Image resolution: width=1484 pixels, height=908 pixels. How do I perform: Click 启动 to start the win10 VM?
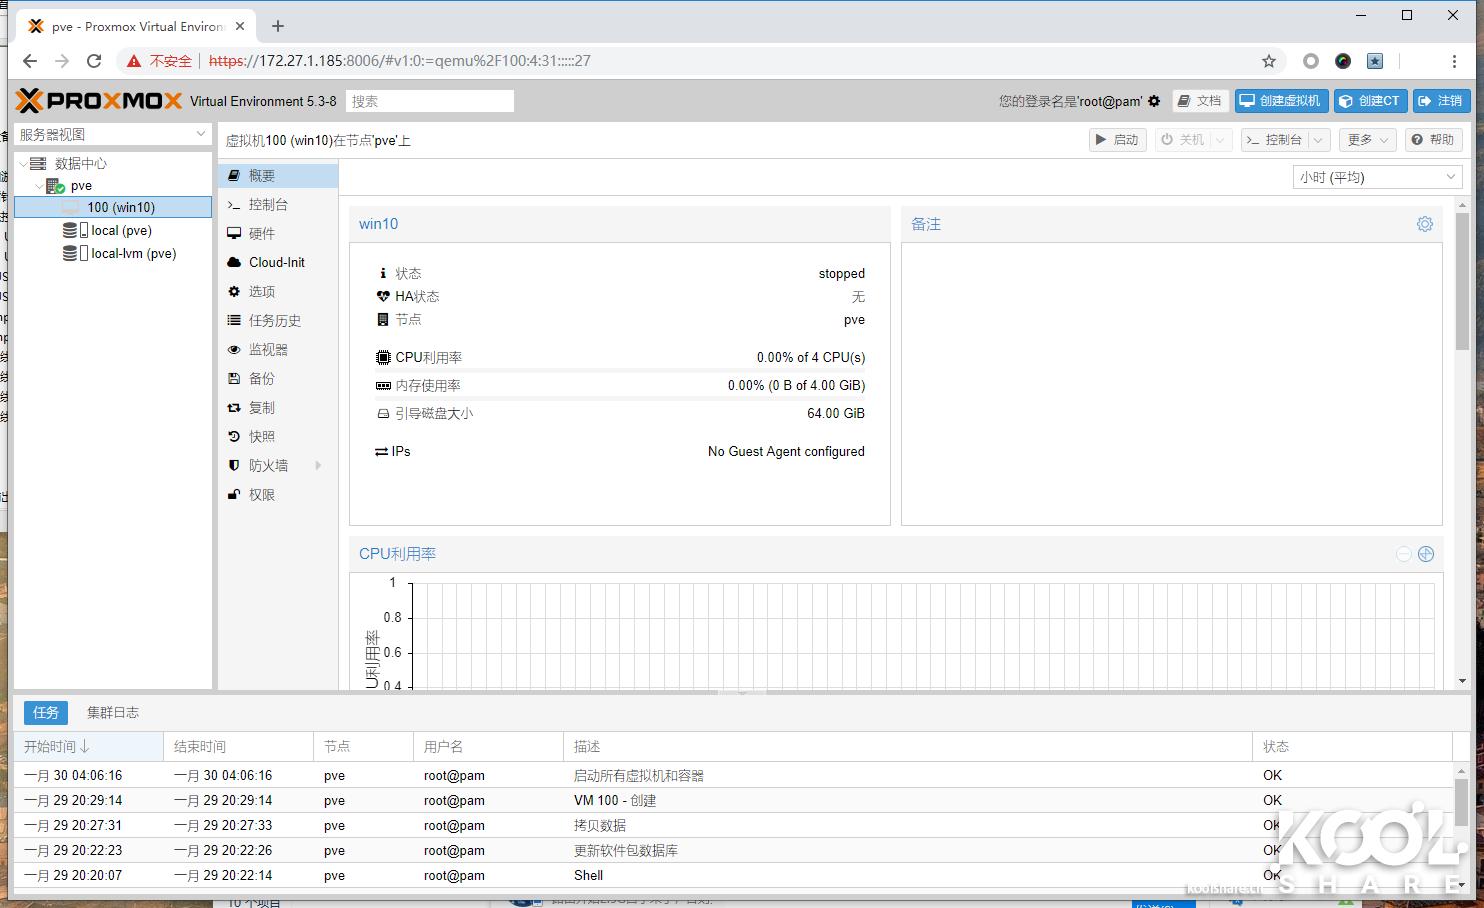click(1117, 140)
